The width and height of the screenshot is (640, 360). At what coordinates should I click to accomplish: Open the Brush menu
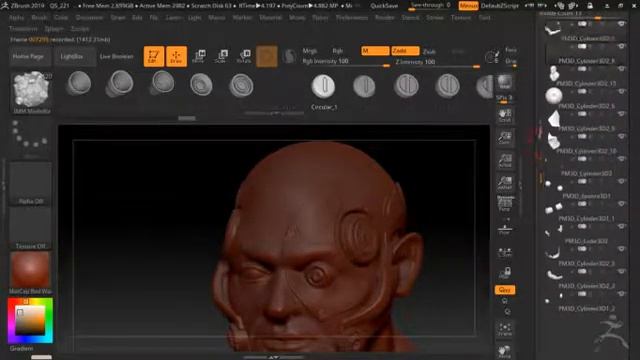[39, 18]
